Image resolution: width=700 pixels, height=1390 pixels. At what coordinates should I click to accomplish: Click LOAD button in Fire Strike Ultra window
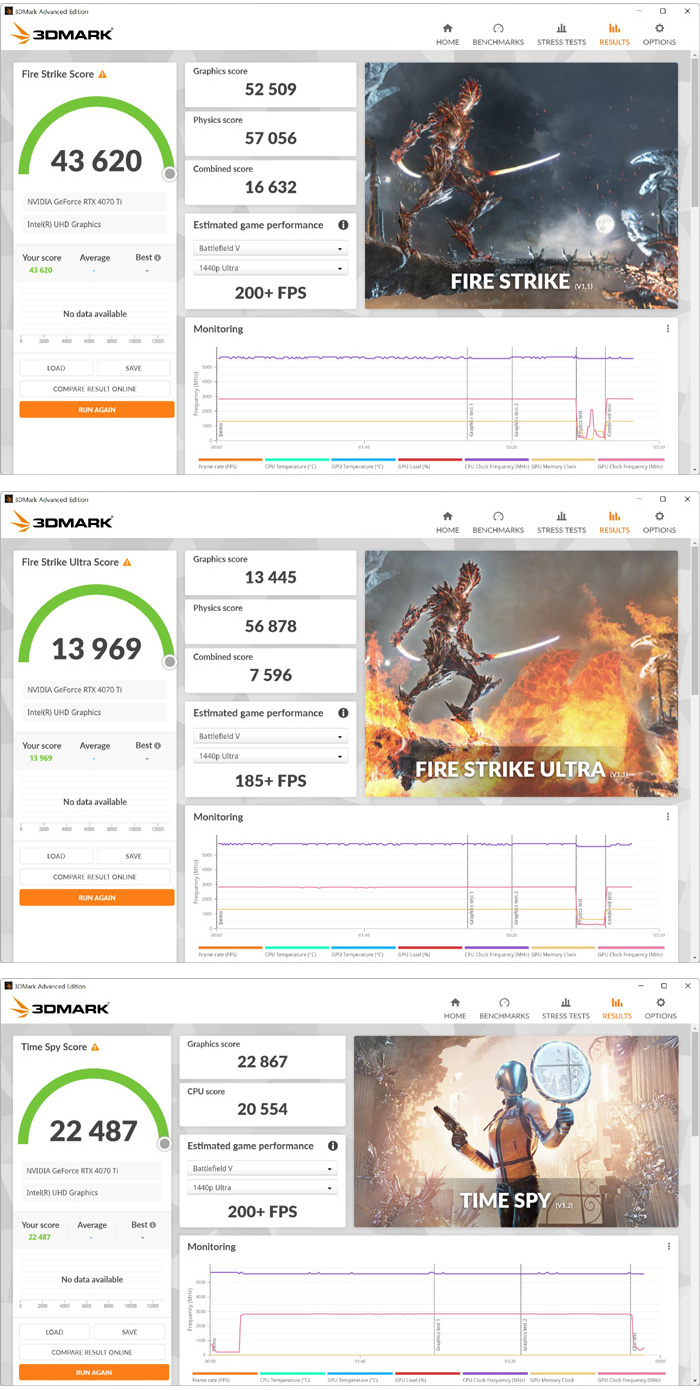(56, 856)
